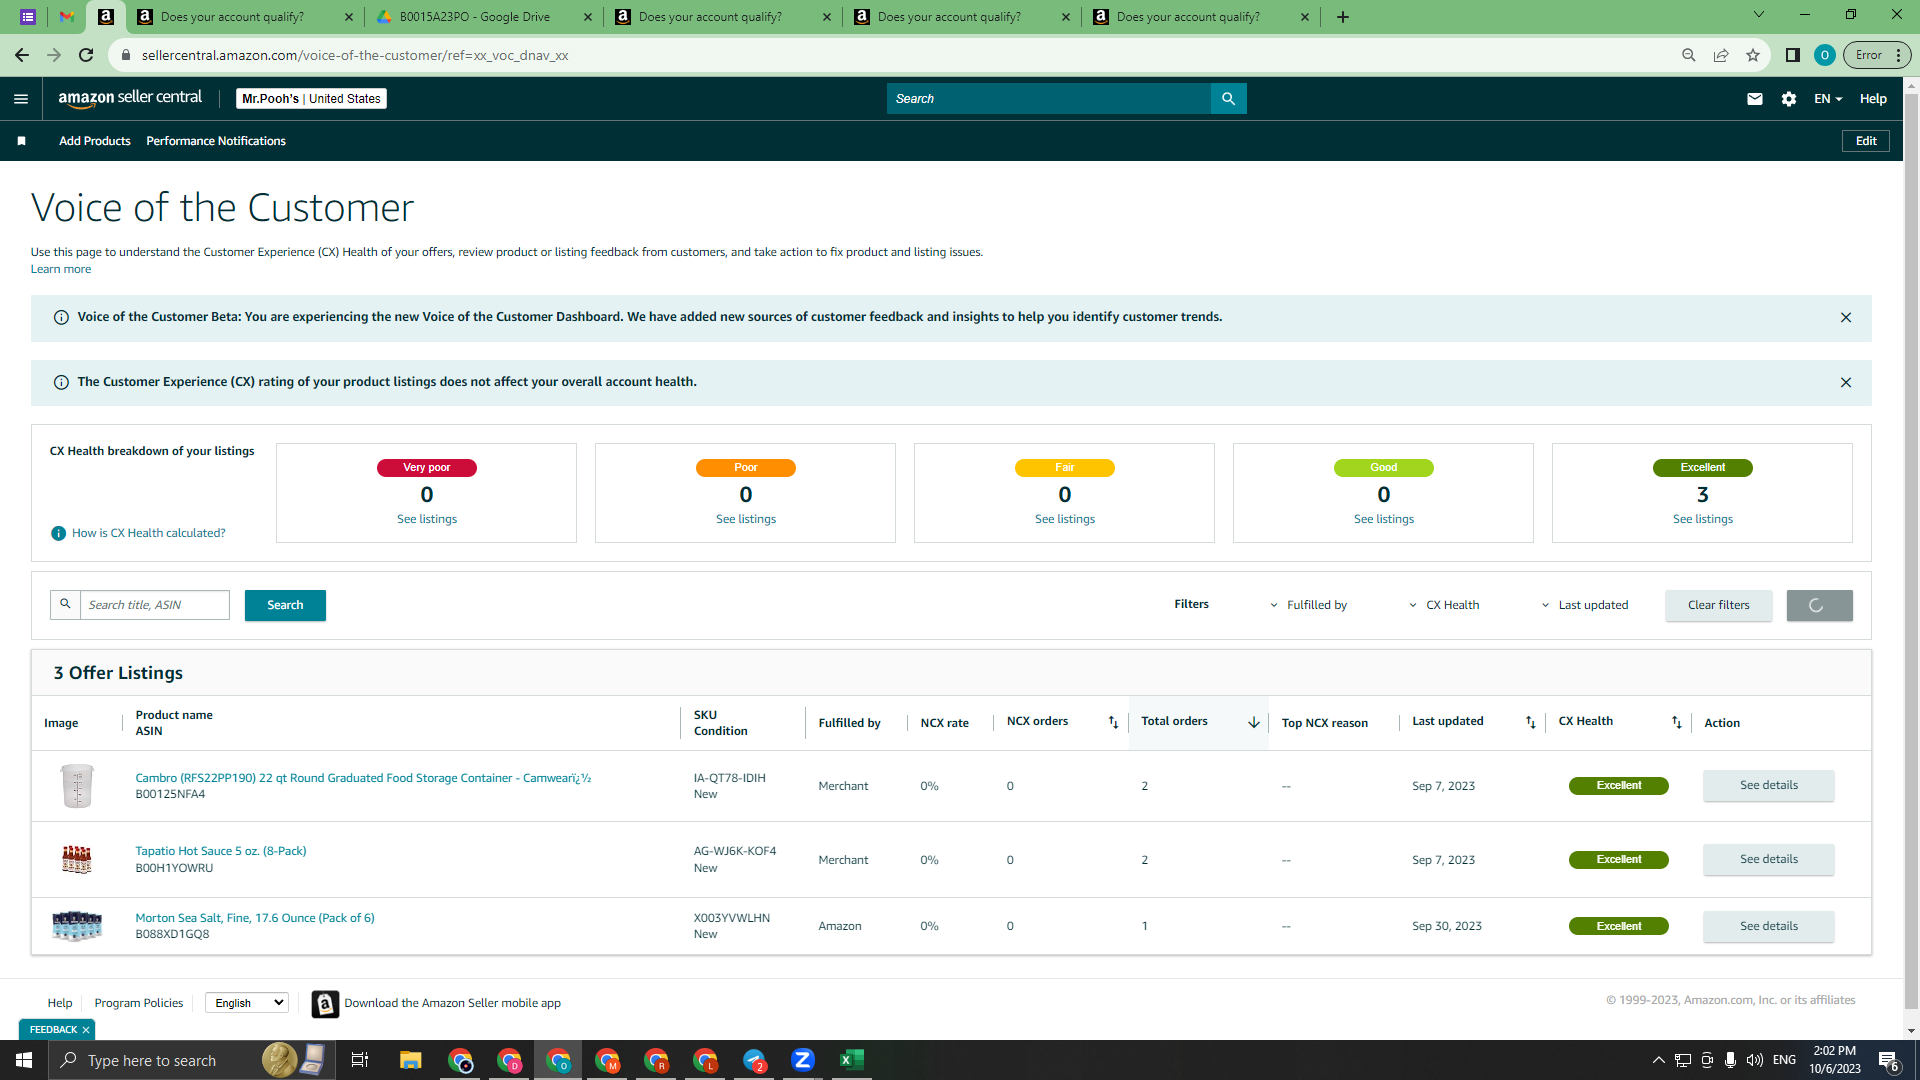
Task: Dismiss the Voice of the Customer Beta banner
Action: pos(1846,318)
